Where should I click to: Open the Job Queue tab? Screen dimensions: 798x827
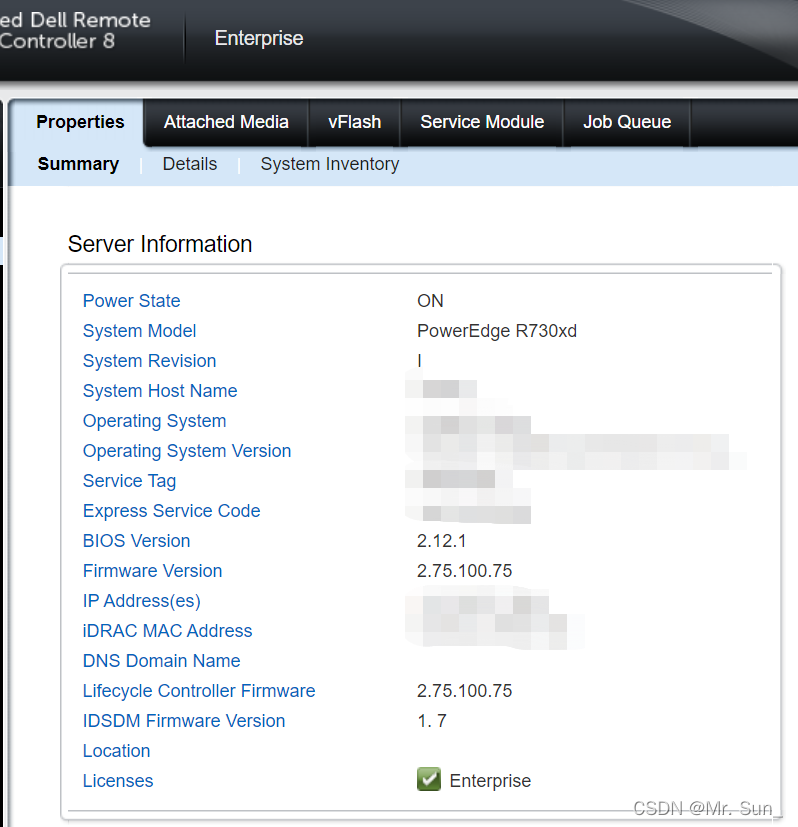tap(627, 122)
